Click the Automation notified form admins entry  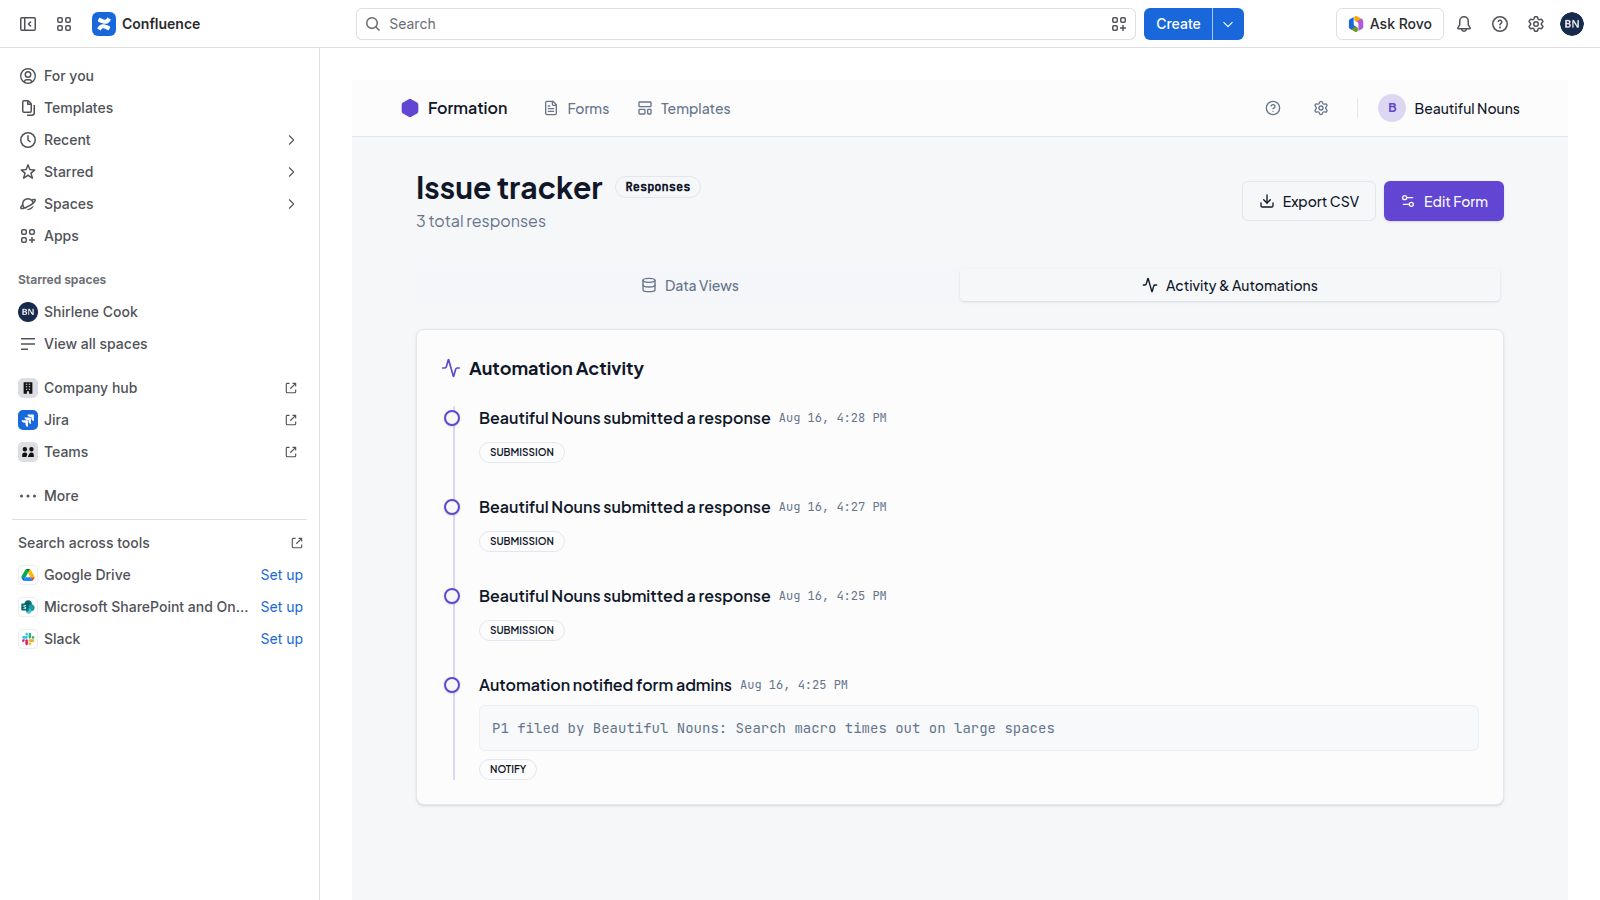(605, 685)
